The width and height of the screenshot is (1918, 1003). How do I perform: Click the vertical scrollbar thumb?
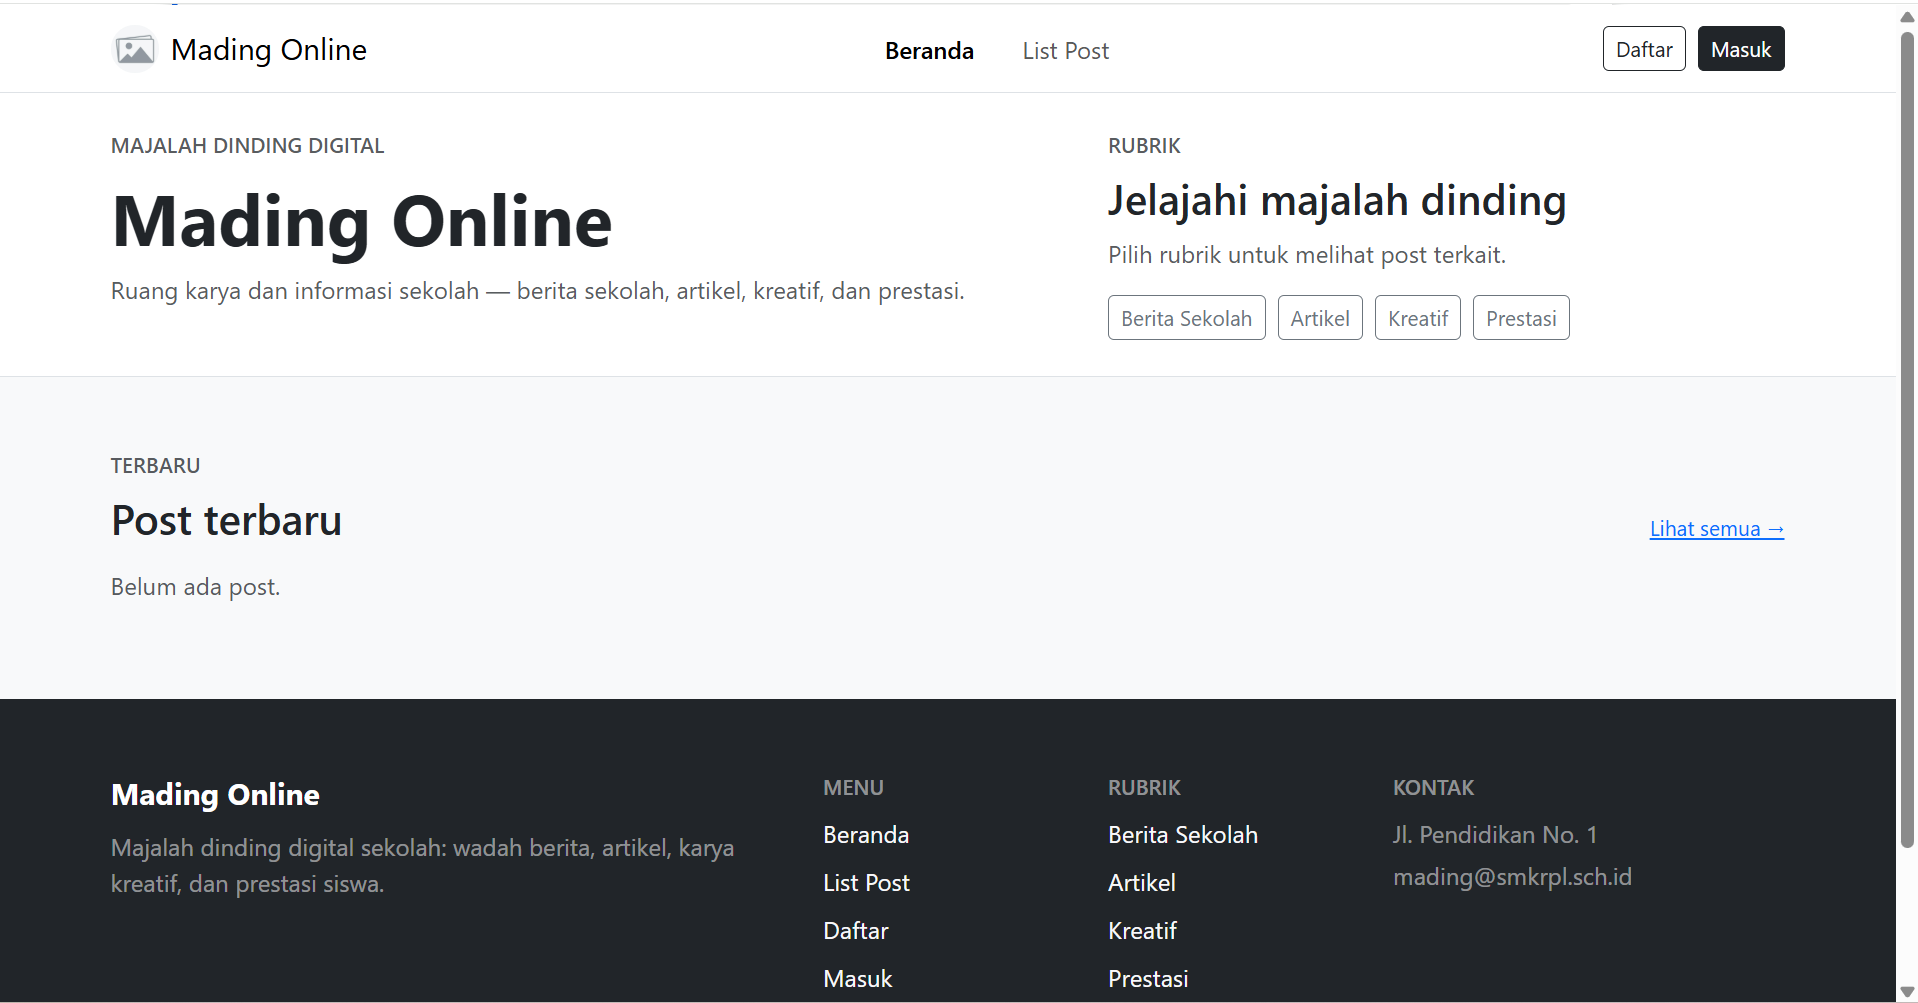[1907, 440]
